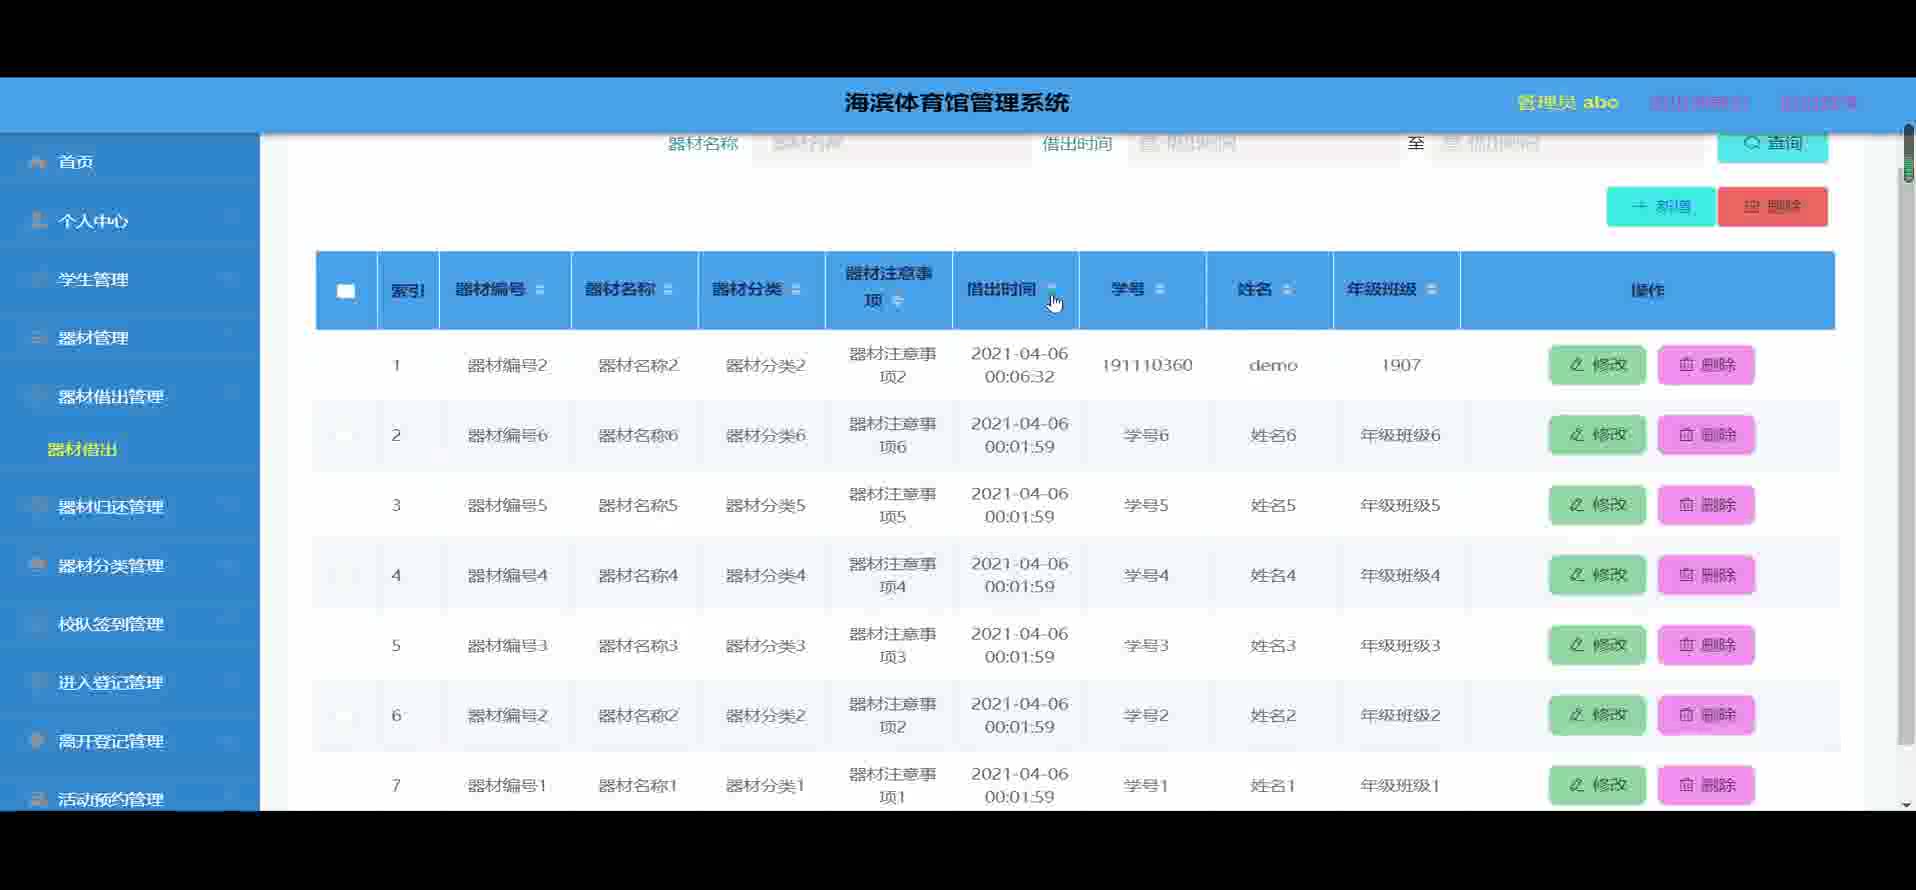Click 修改 for row 学号2
This screenshot has height=890, width=1916.
pyautogui.click(x=1597, y=715)
